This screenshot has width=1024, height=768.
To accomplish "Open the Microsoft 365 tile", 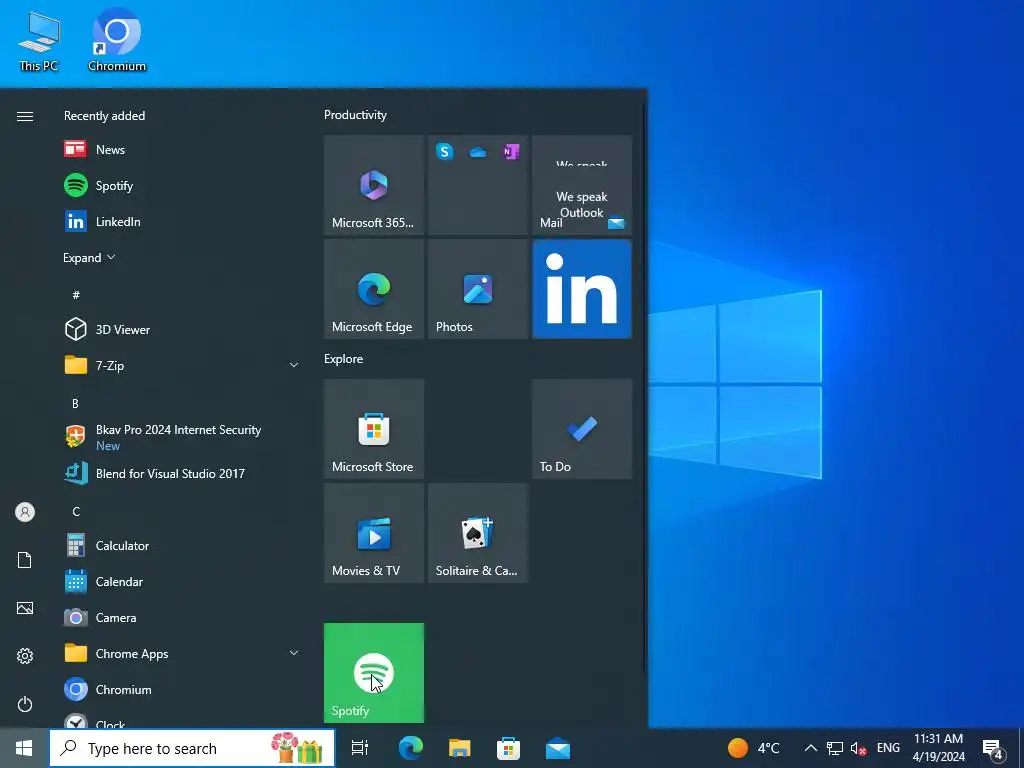I will pos(374,185).
